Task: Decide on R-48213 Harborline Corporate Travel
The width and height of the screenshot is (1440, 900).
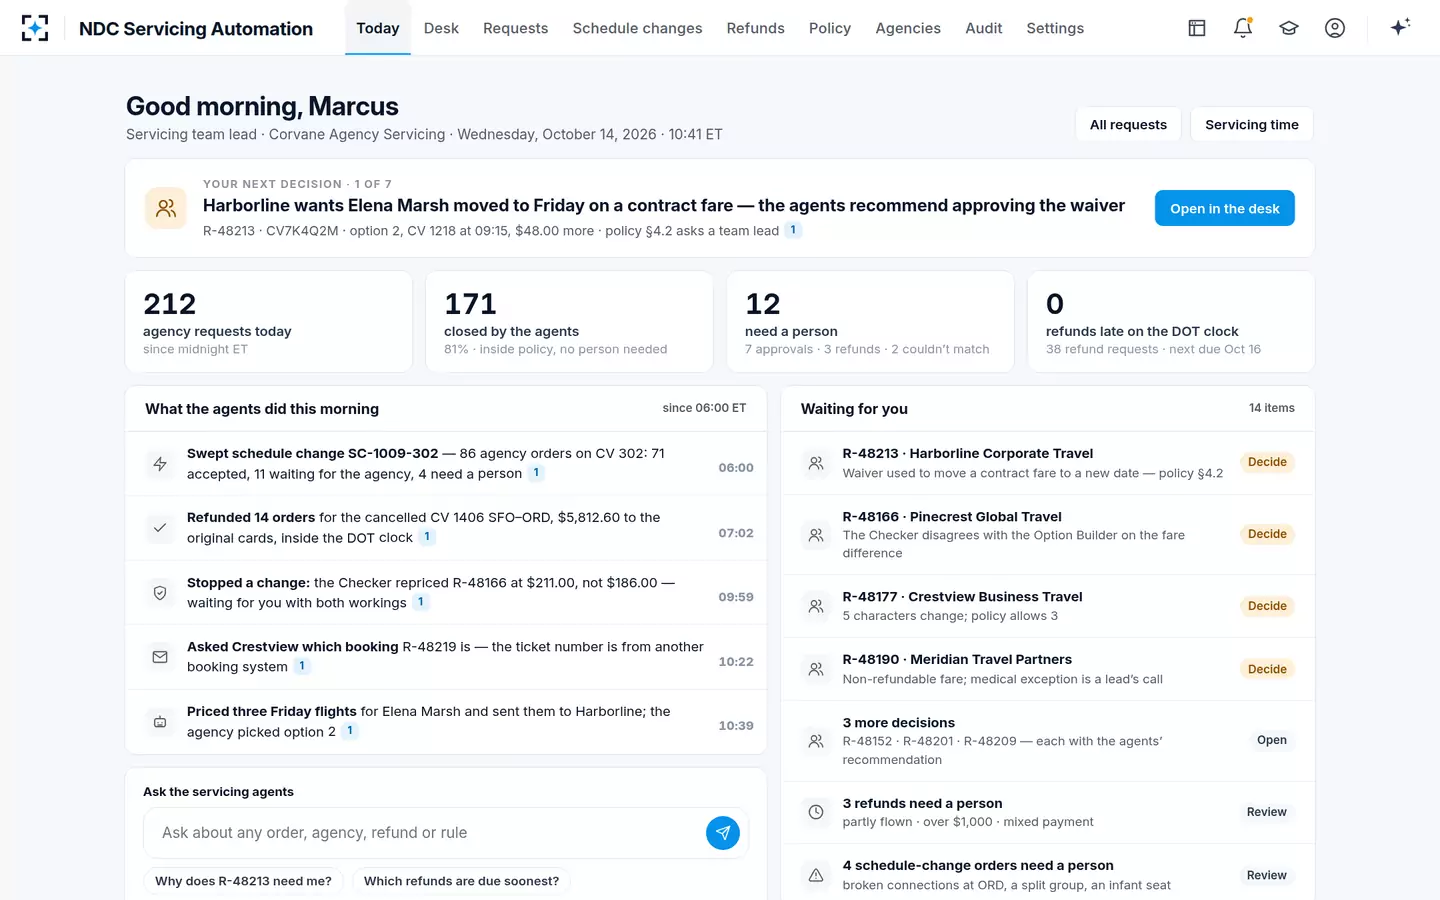Action: [1267, 462]
